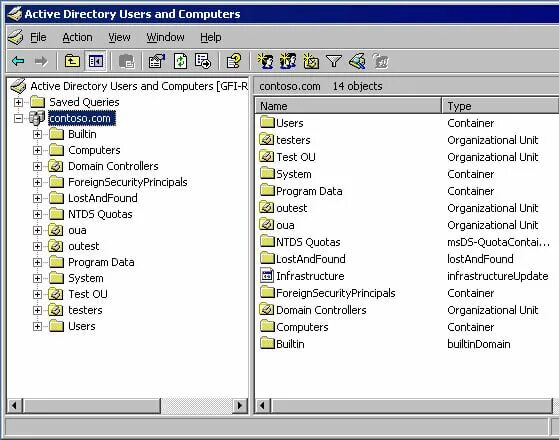The image size is (559, 440).
Task: Click Create new group toolbar icon
Action: 288,61
